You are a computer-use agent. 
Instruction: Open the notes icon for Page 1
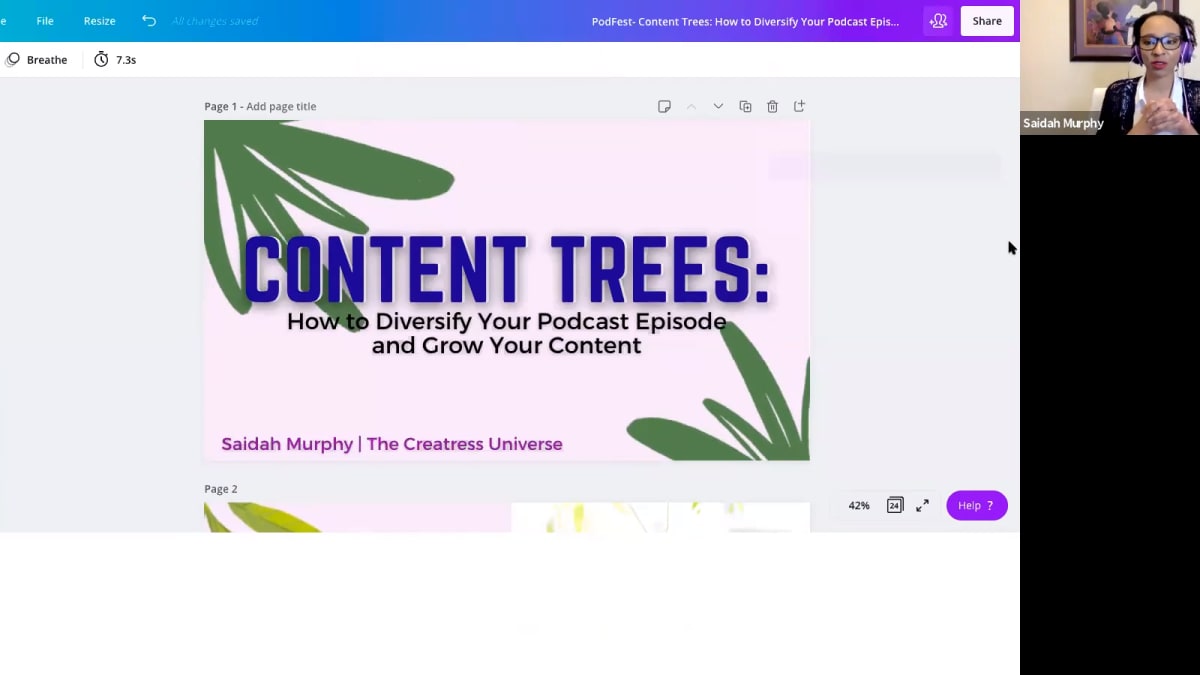click(664, 106)
